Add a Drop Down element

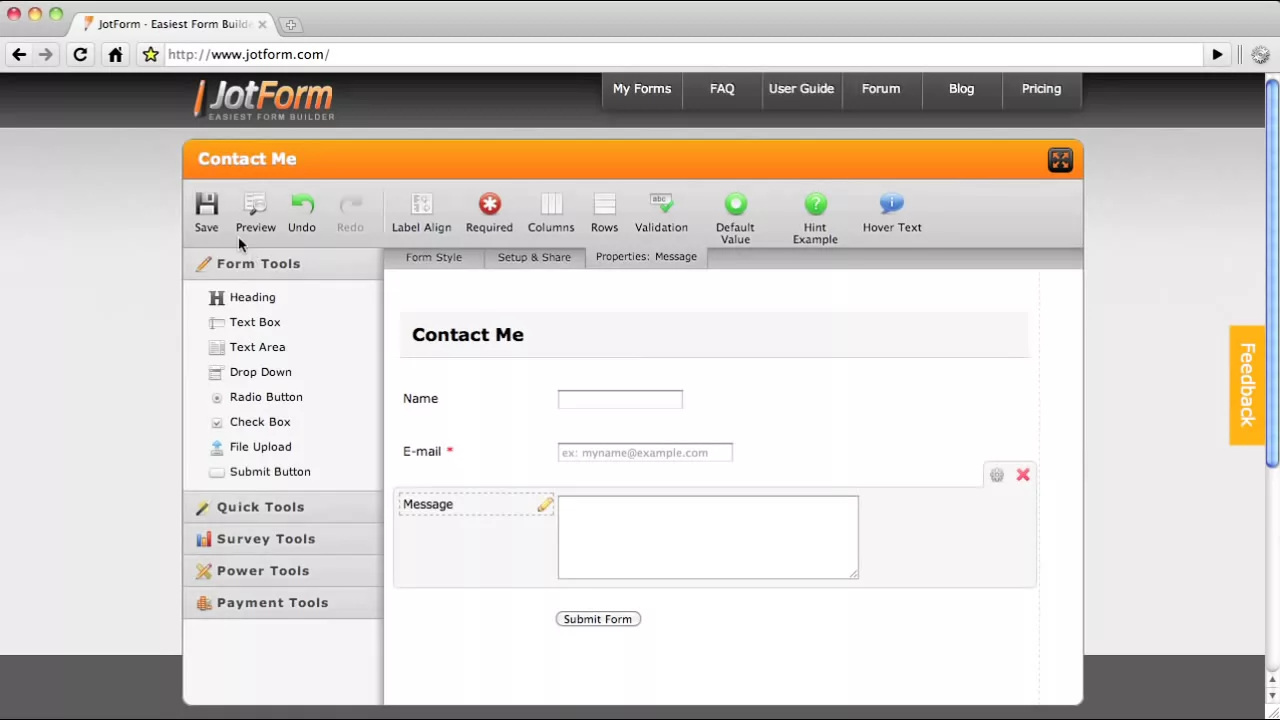250,372
